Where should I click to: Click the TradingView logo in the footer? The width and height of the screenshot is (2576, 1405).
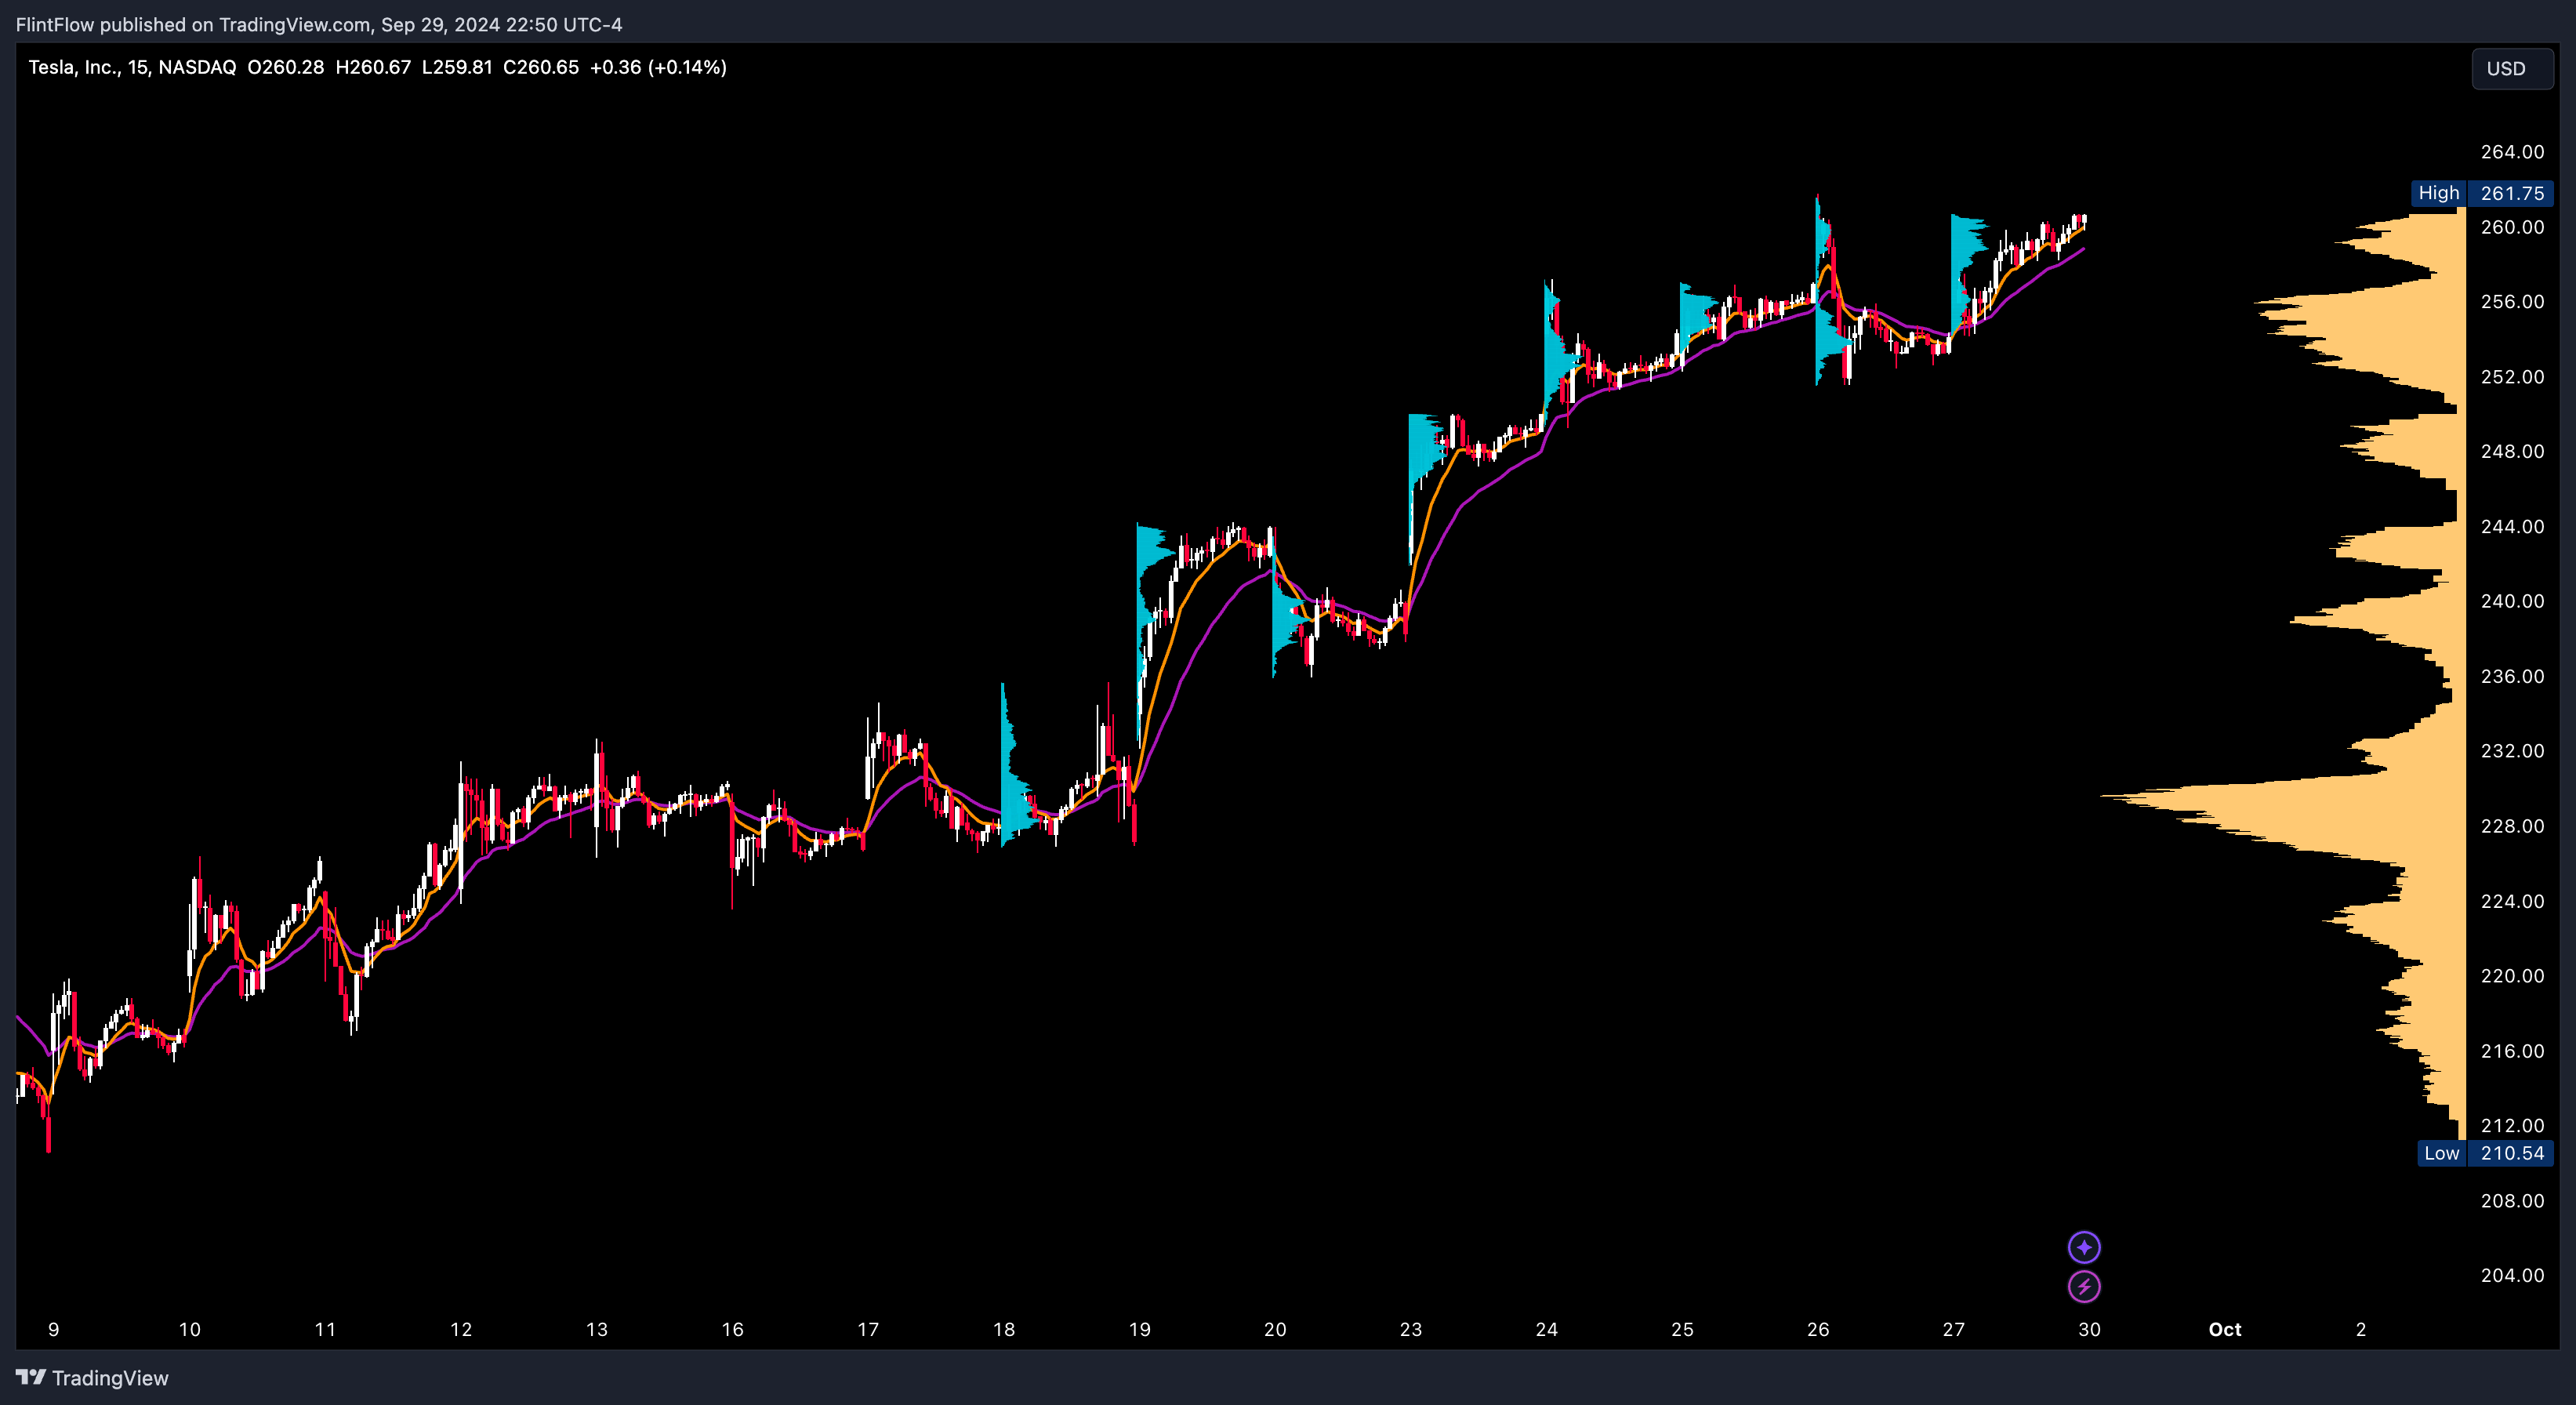92,1378
